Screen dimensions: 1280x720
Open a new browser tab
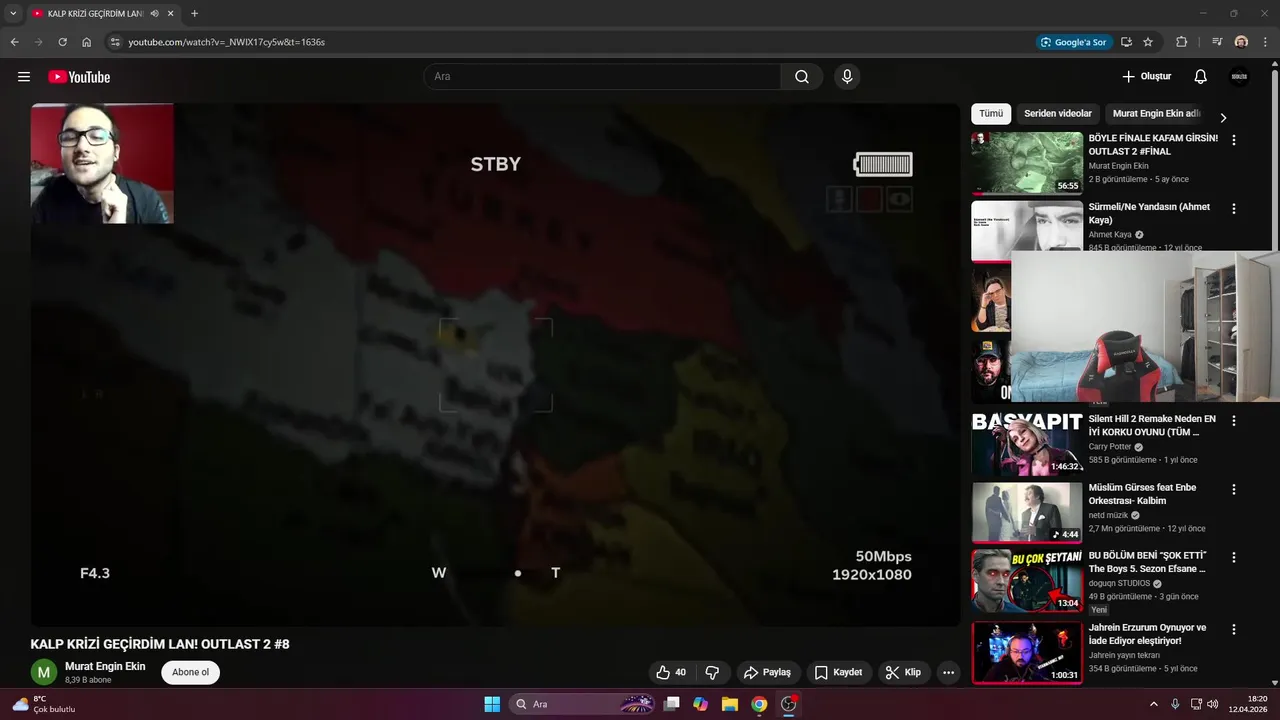tap(194, 13)
